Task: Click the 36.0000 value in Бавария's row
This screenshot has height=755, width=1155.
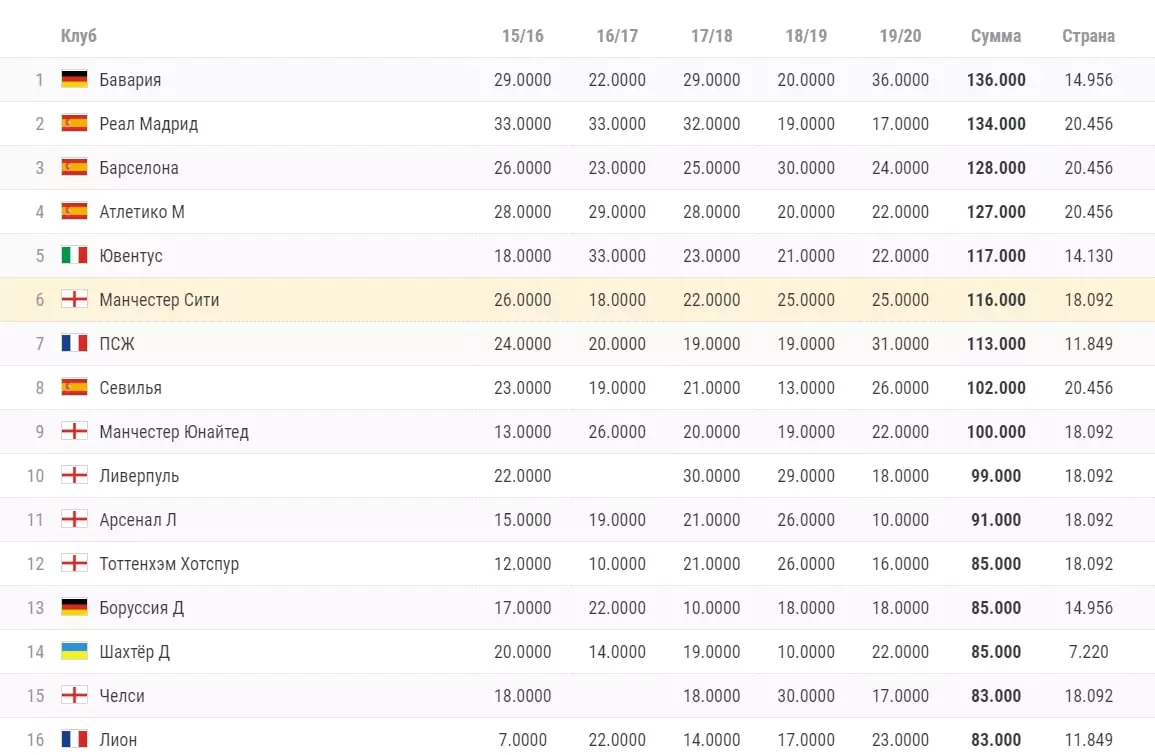Action: 900,80
